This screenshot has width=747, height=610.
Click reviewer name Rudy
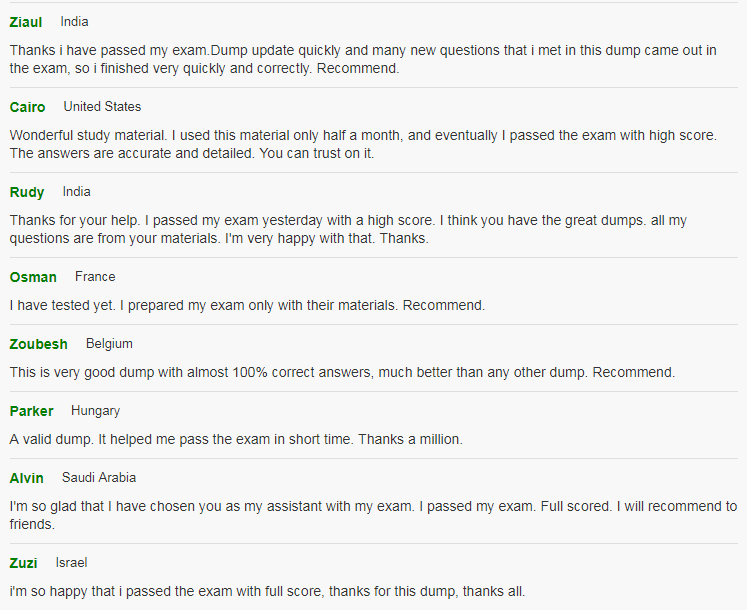[27, 192]
